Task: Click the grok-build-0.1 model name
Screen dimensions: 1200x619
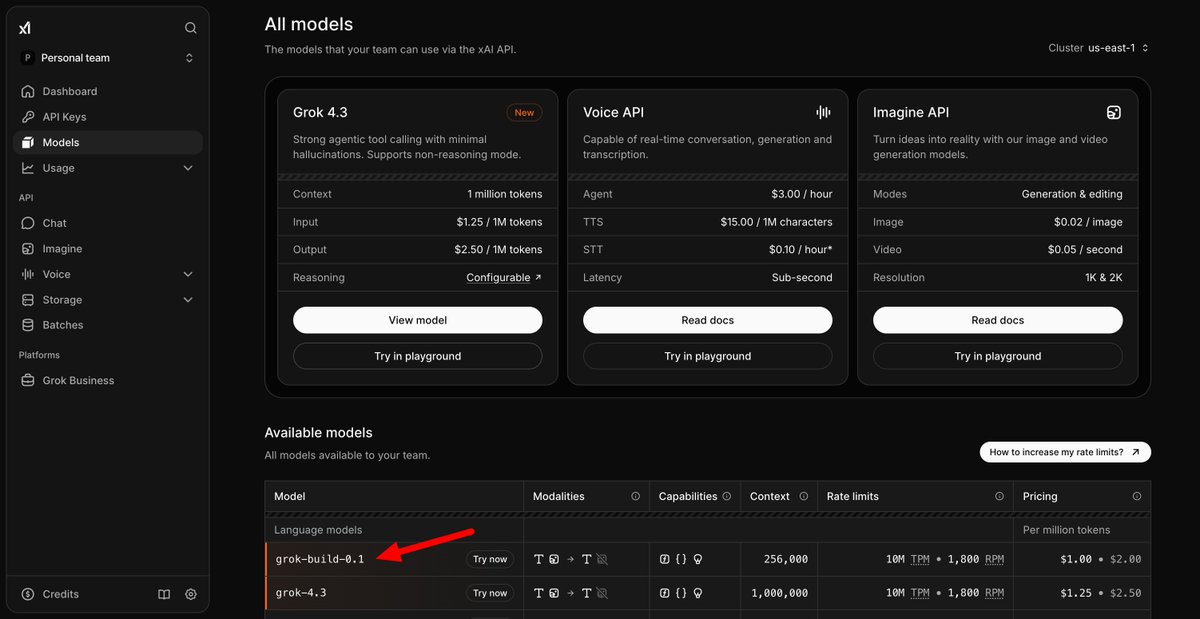Action: [x=320, y=559]
